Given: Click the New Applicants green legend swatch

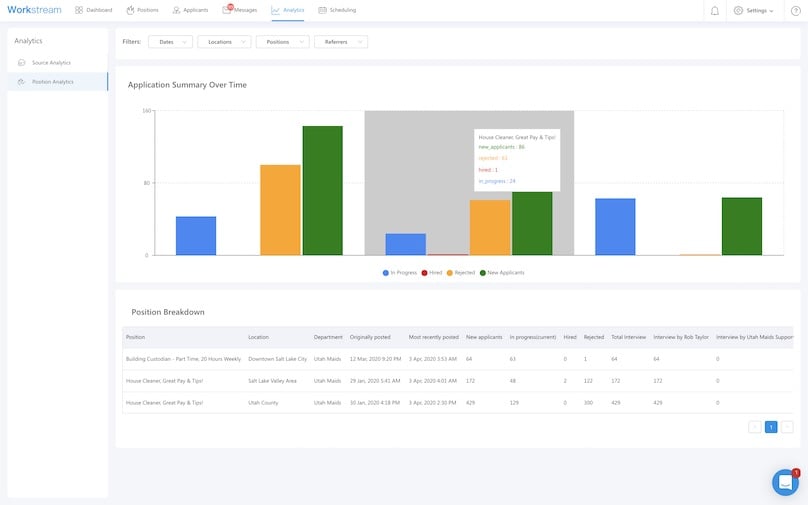Looking at the screenshot, I should [483, 272].
